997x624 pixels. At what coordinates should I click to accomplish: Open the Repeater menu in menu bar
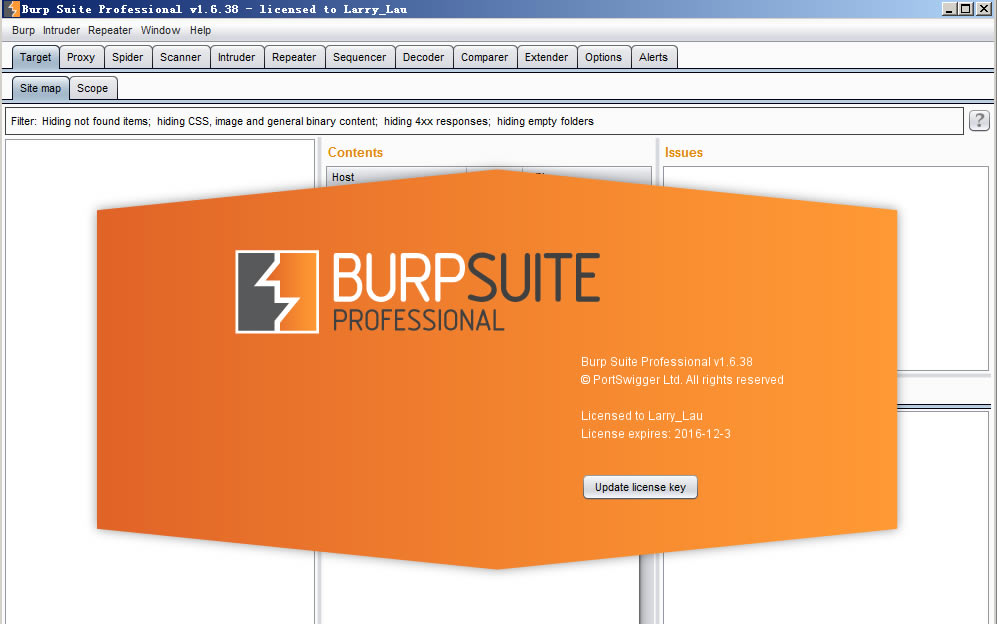point(110,30)
